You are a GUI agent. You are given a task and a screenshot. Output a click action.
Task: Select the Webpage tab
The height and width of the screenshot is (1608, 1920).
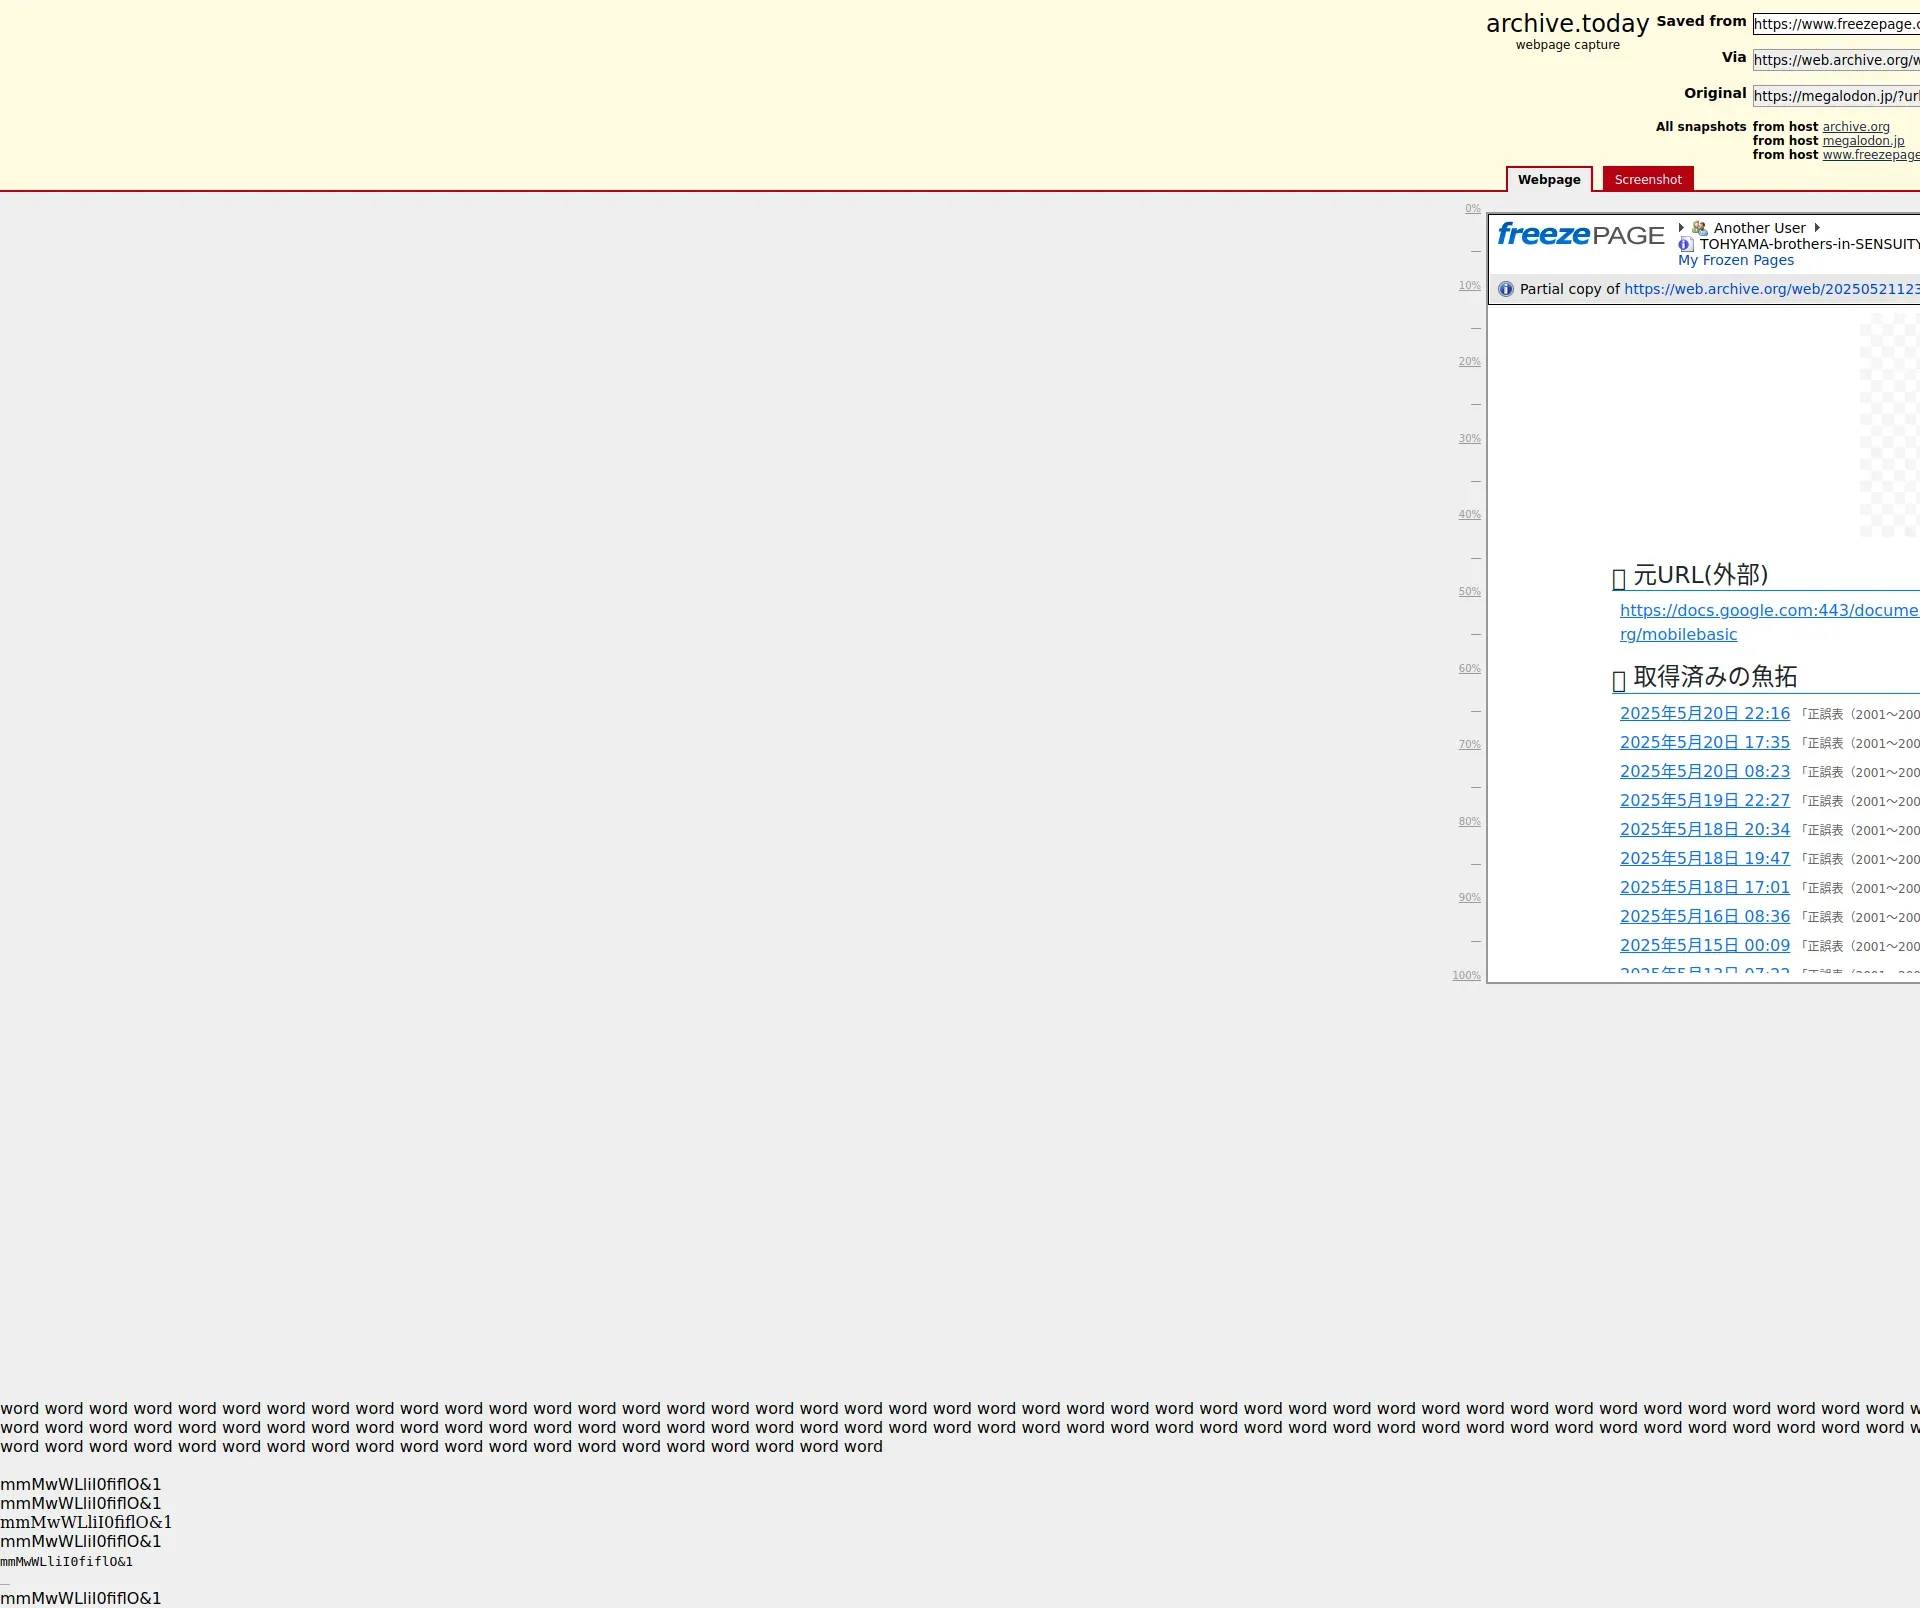tap(1548, 180)
